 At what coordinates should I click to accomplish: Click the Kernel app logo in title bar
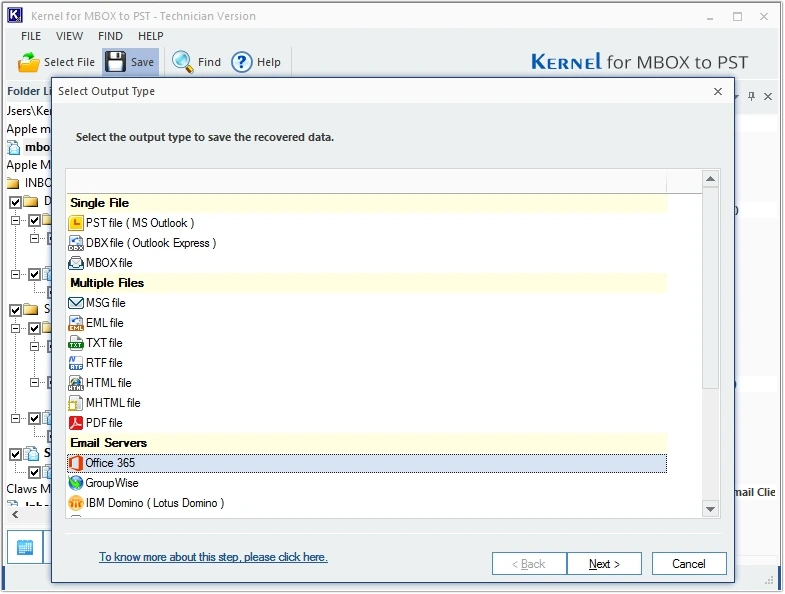[15, 16]
